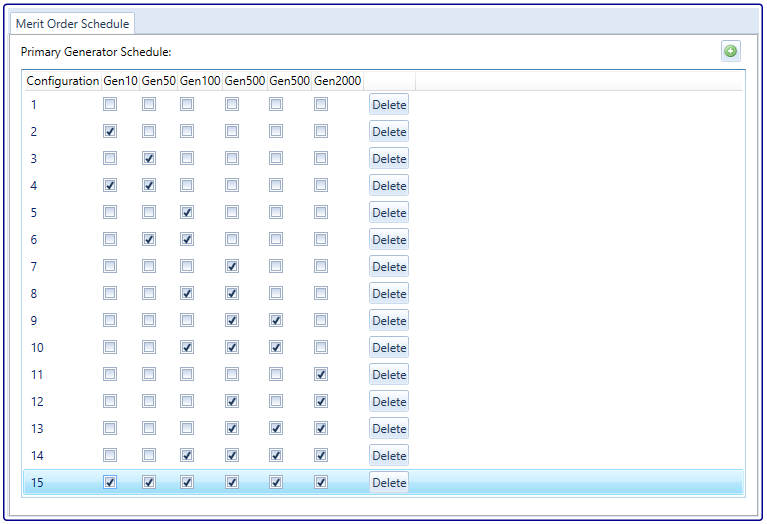The height and width of the screenshot is (524, 767).
Task: Click the Gen100 column header
Action: (200, 80)
